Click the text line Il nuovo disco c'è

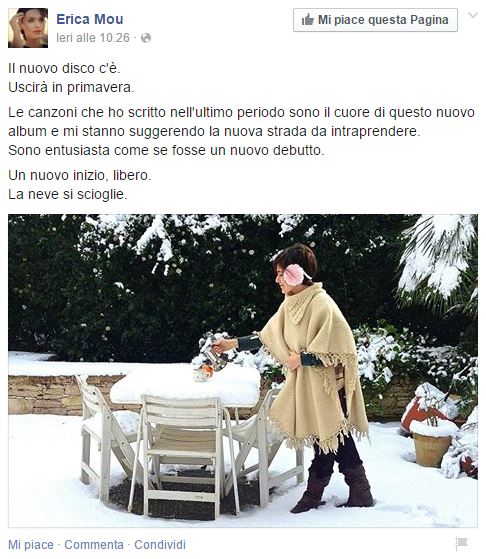[64, 68]
